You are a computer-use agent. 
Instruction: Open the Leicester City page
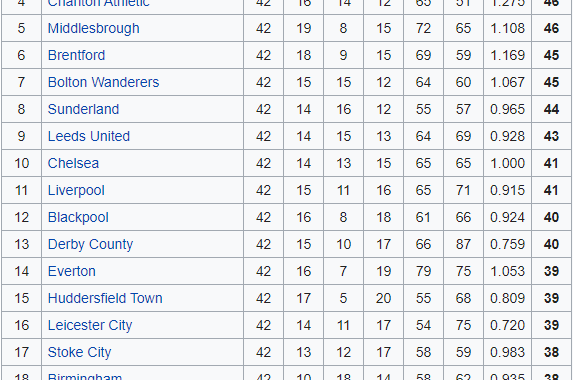[x=90, y=326]
